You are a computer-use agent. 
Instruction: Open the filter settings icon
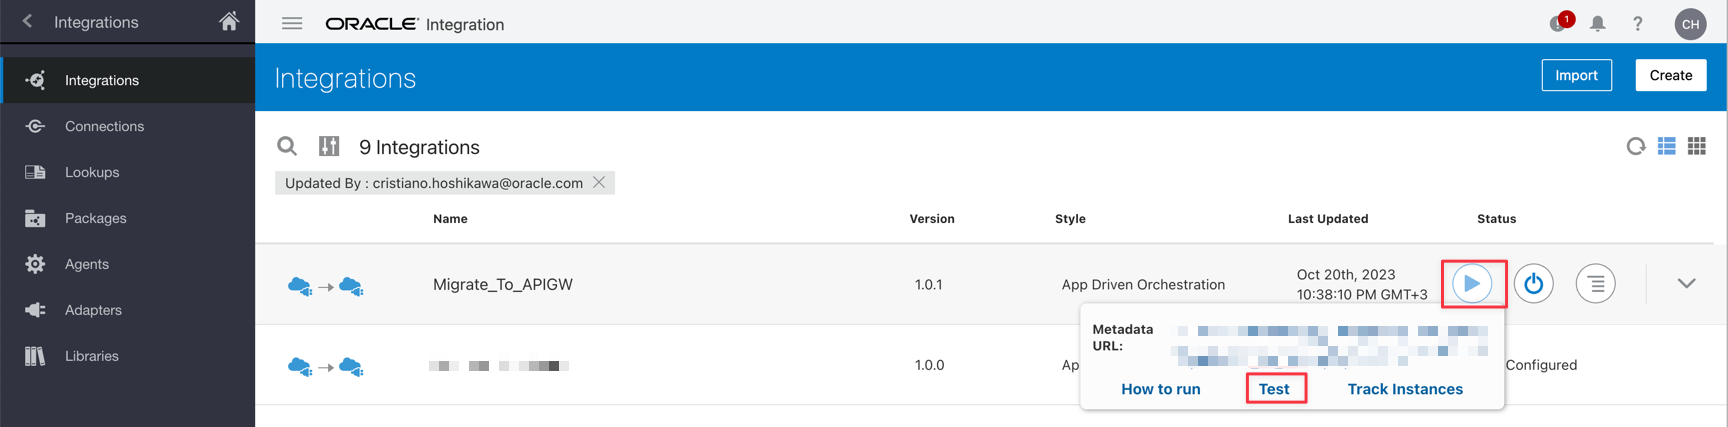(x=329, y=147)
